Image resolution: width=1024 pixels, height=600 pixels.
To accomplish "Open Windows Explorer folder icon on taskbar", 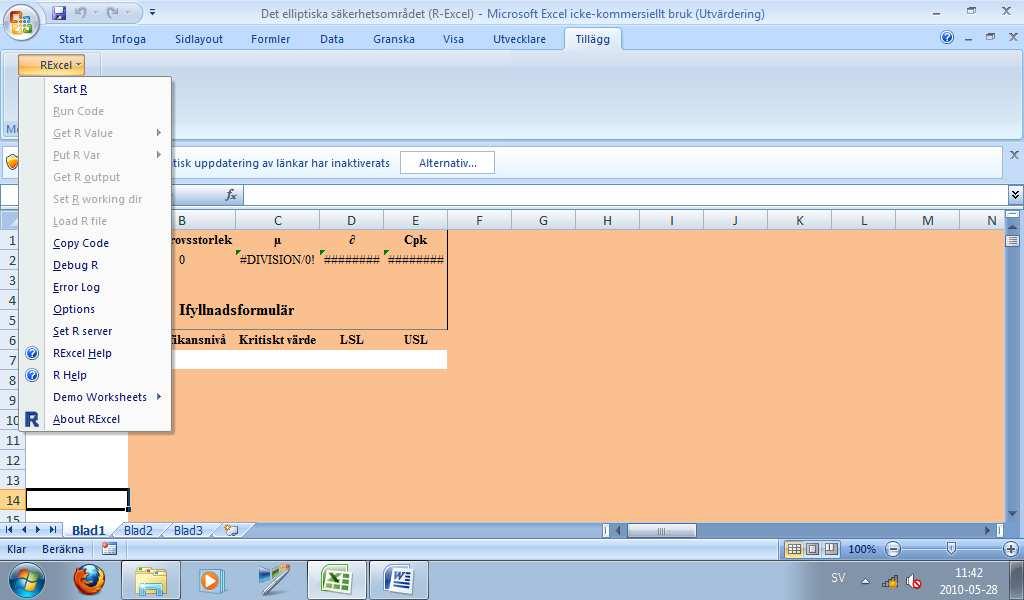I will [x=150, y=580].
